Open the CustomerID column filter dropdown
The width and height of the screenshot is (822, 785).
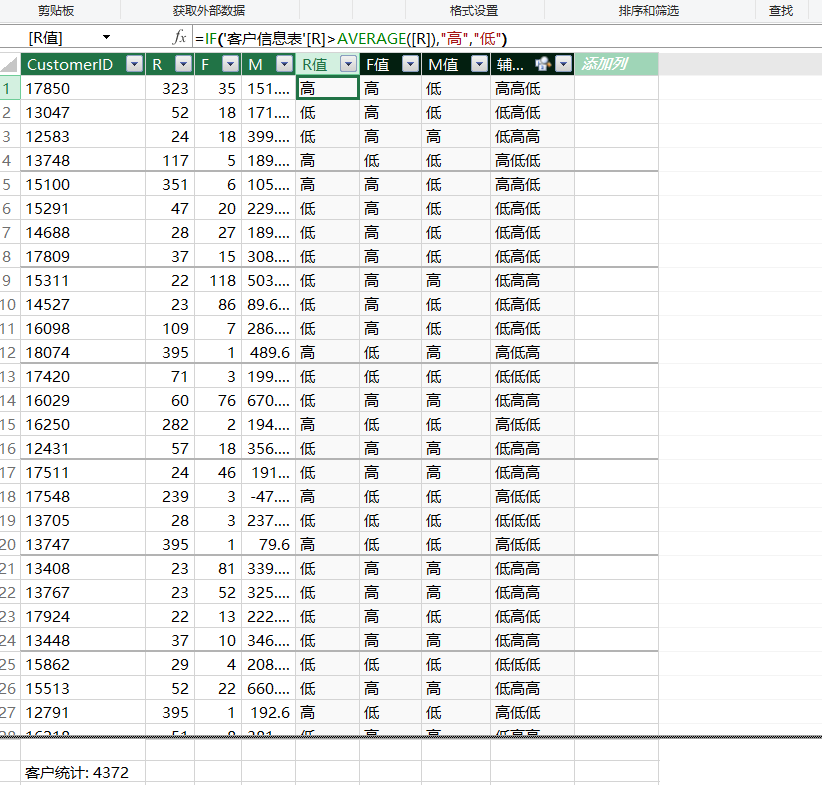[135, 64]
